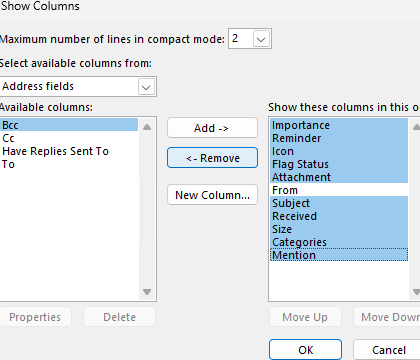
Task: Select Received in shown columns list
Action: point(339,216)
